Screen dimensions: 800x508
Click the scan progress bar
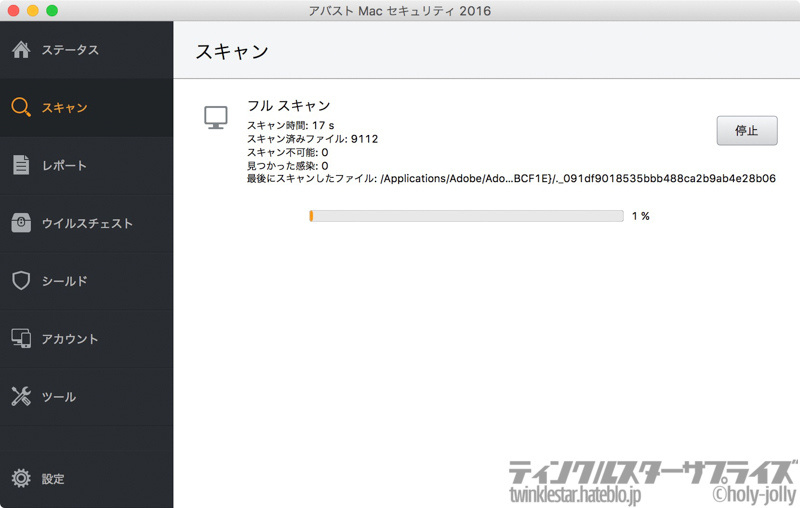coord(466,216)
